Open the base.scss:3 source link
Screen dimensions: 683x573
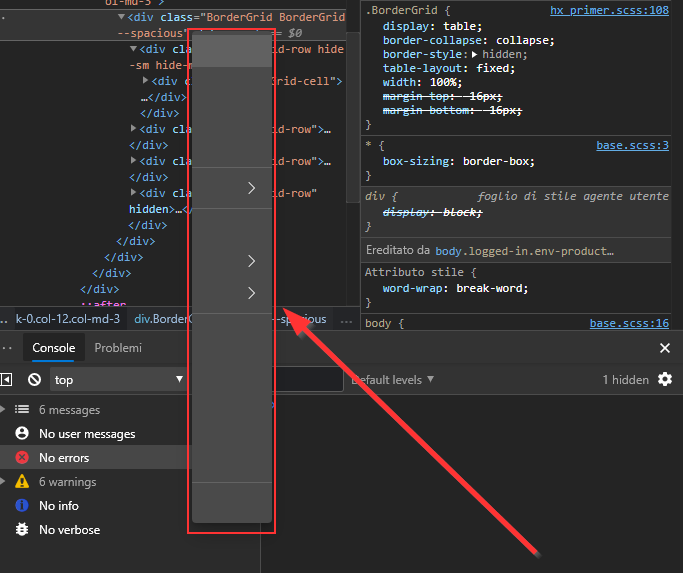pos(632,145)
